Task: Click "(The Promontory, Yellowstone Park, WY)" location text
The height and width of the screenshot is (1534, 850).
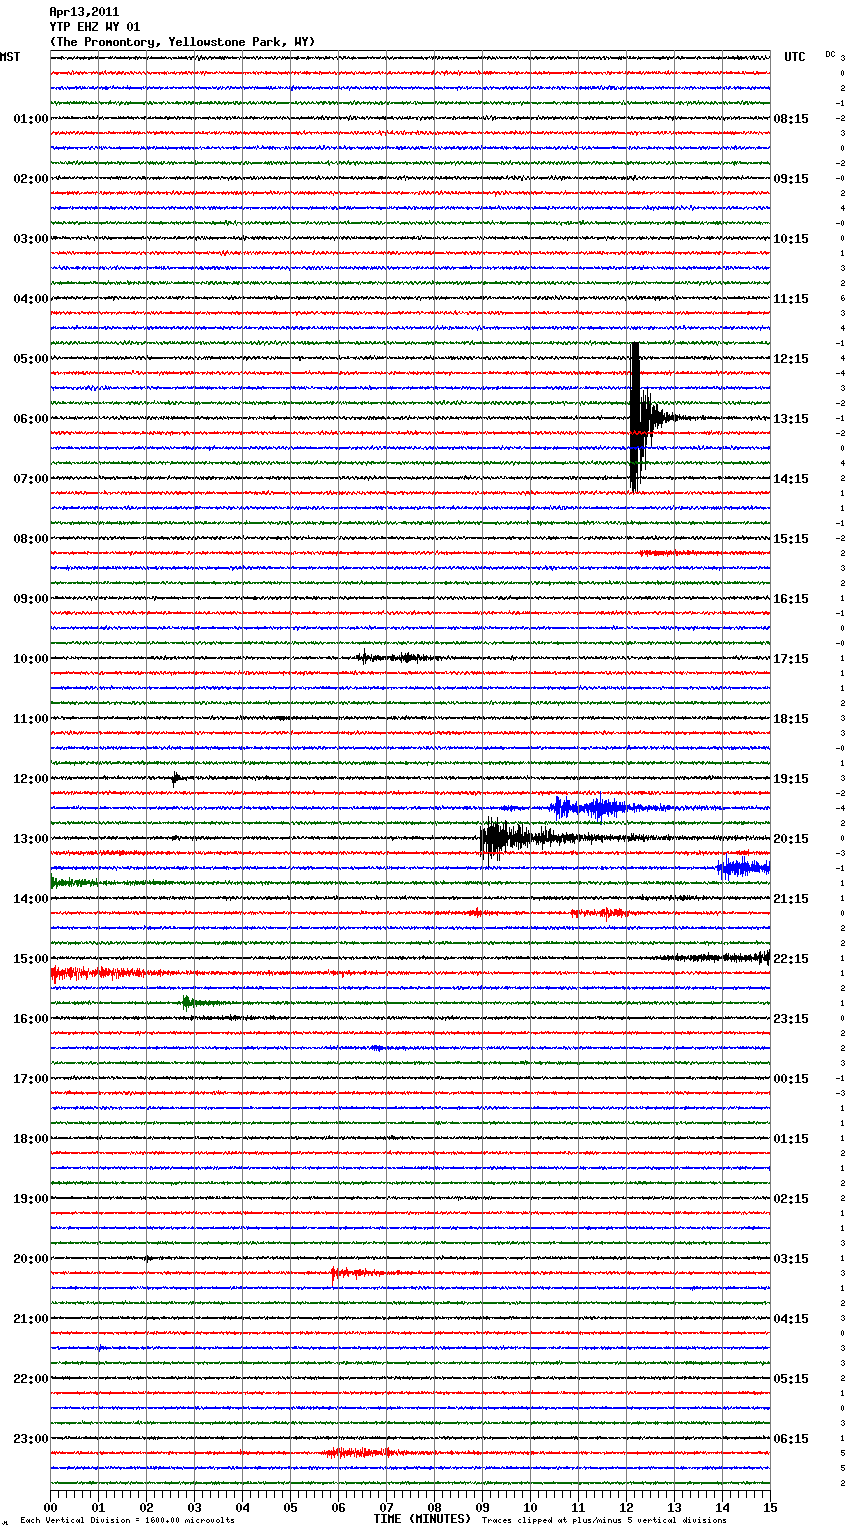Action: [182, 42]
